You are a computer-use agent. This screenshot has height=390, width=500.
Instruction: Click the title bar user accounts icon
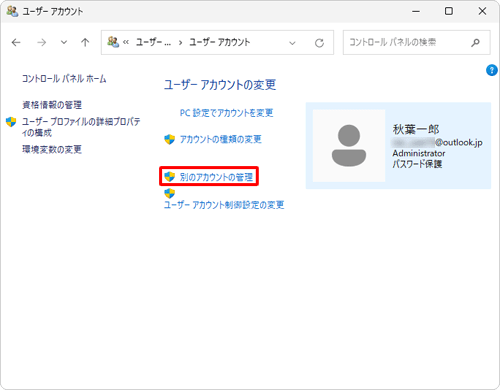tap(12, 11)
